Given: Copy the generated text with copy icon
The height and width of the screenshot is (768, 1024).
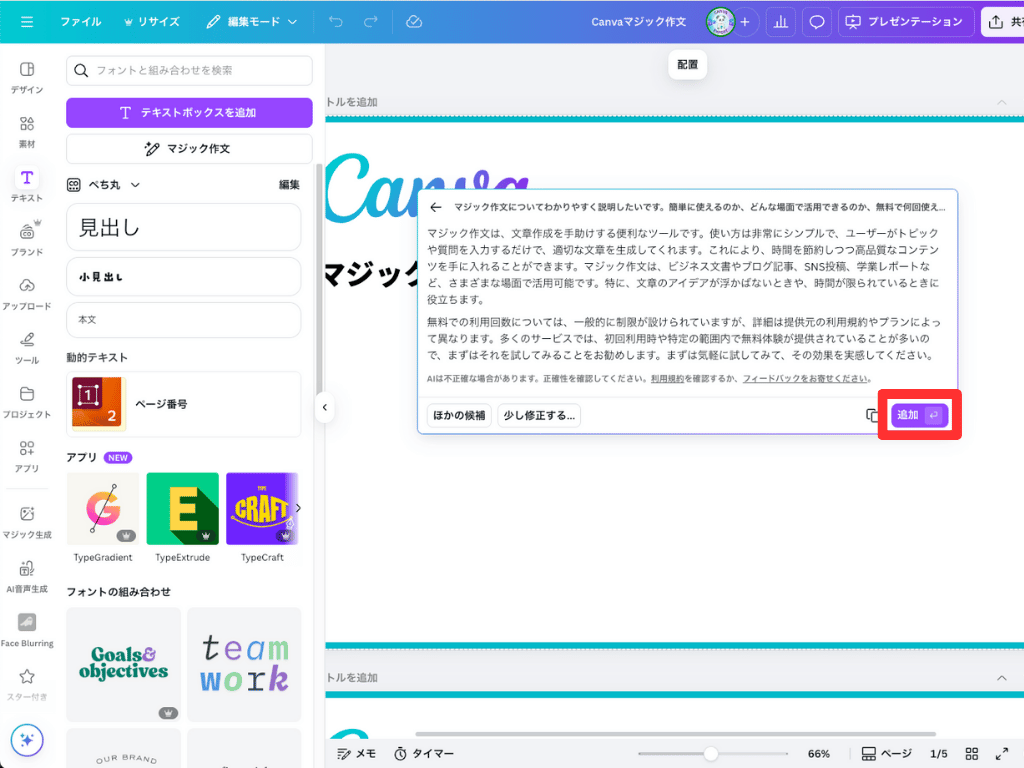Looking at the screenshot, I should coord(872,415).
